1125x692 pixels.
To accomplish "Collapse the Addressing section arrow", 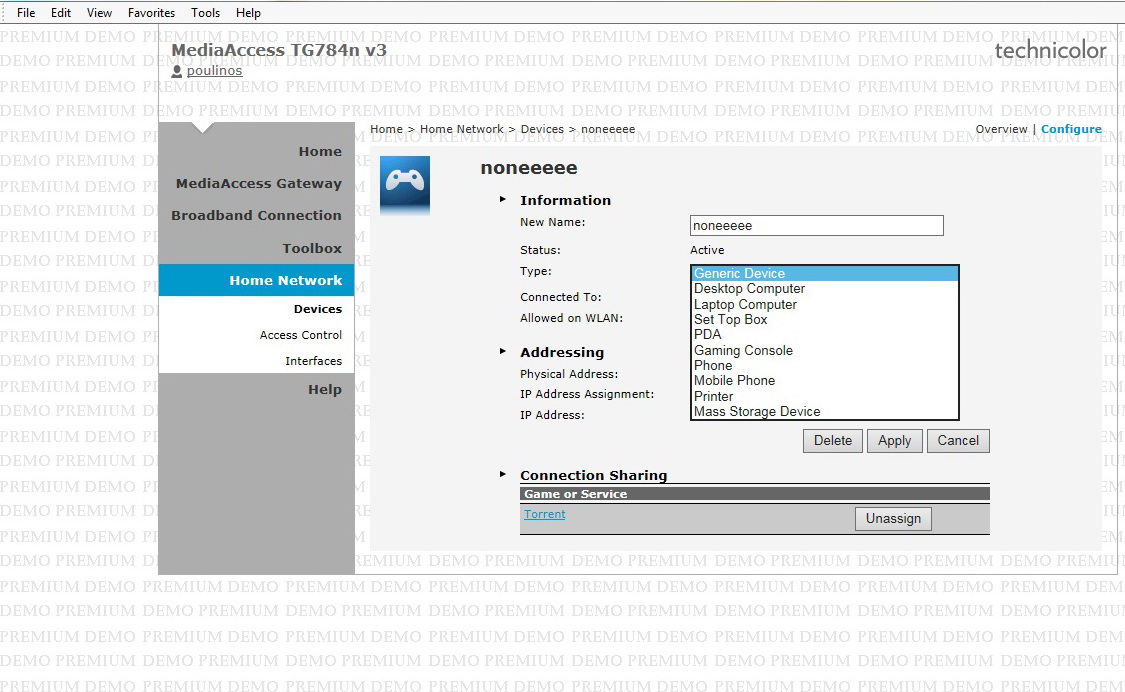I will pos(503,351).
